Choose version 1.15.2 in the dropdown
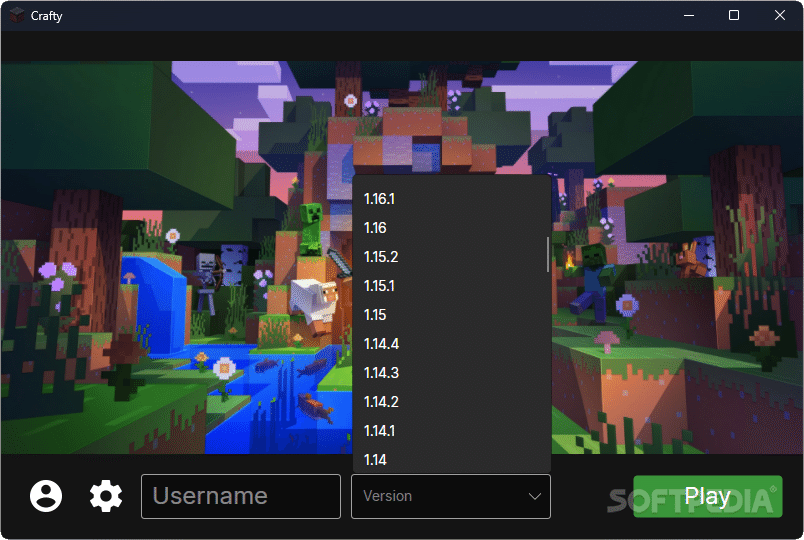Screen dimensions: 804x540 [x=451, y=256]
